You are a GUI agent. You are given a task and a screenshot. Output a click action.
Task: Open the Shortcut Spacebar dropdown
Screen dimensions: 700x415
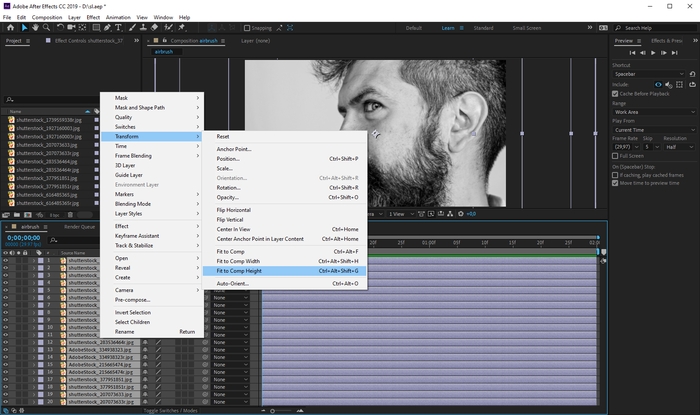[x=649, y=74]
